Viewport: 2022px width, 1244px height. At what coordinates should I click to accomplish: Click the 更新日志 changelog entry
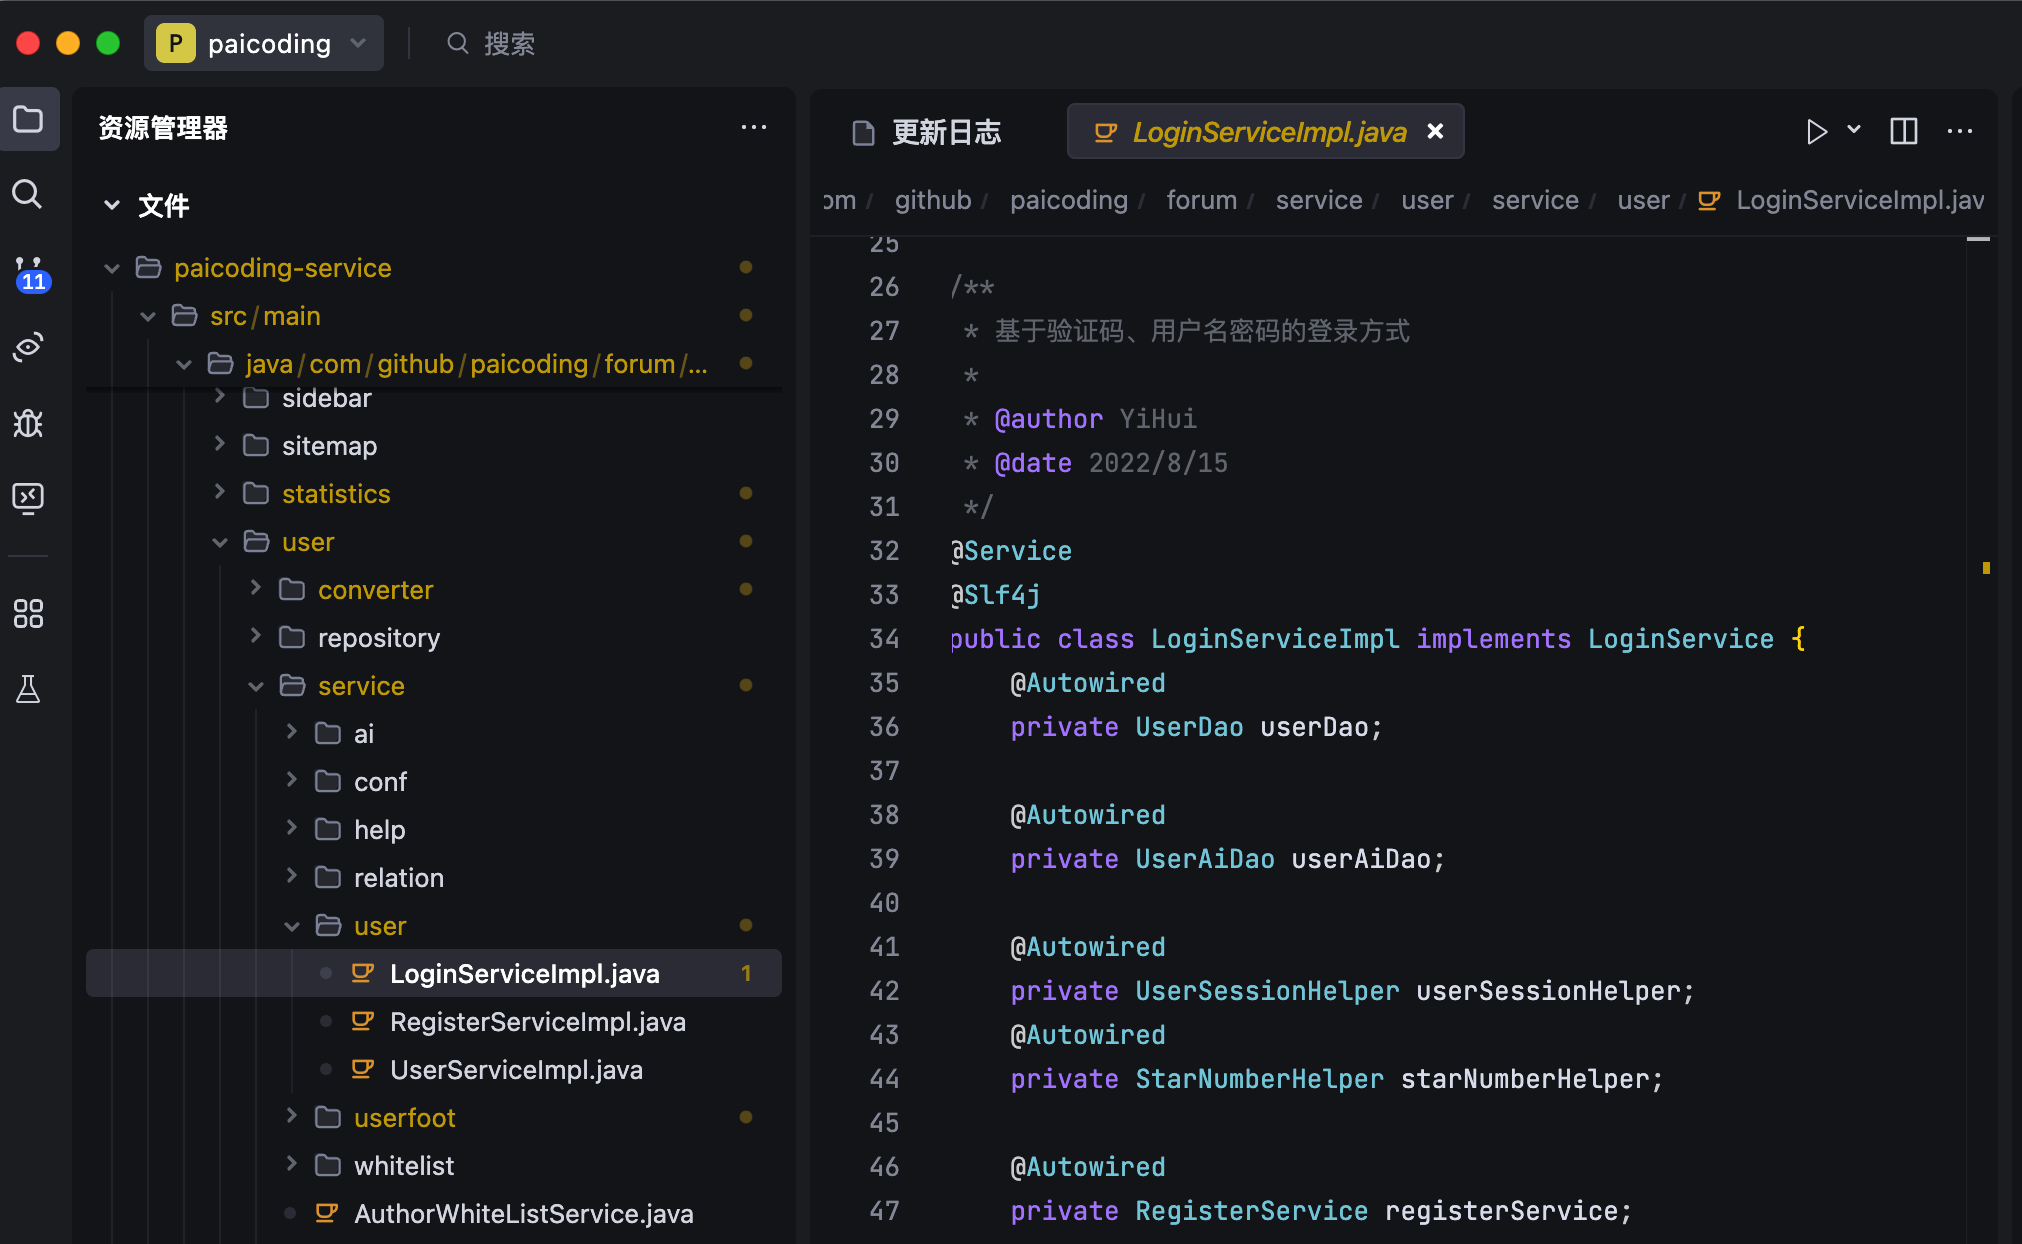point(945,132)
